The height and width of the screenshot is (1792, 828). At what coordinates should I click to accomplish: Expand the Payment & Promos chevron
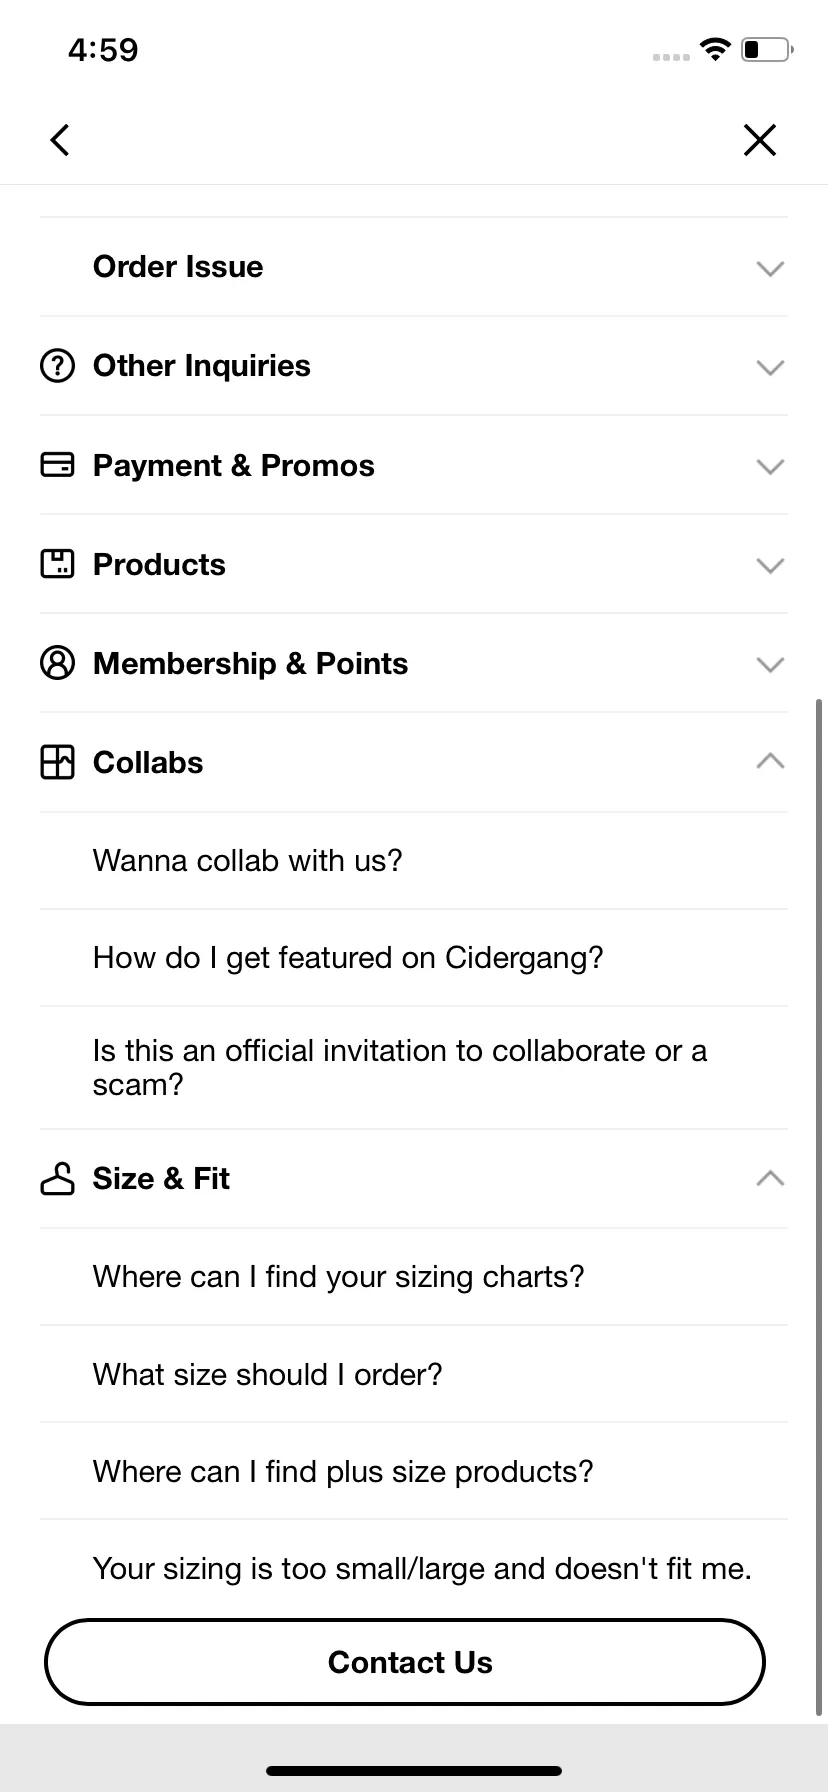coord(770,466)
